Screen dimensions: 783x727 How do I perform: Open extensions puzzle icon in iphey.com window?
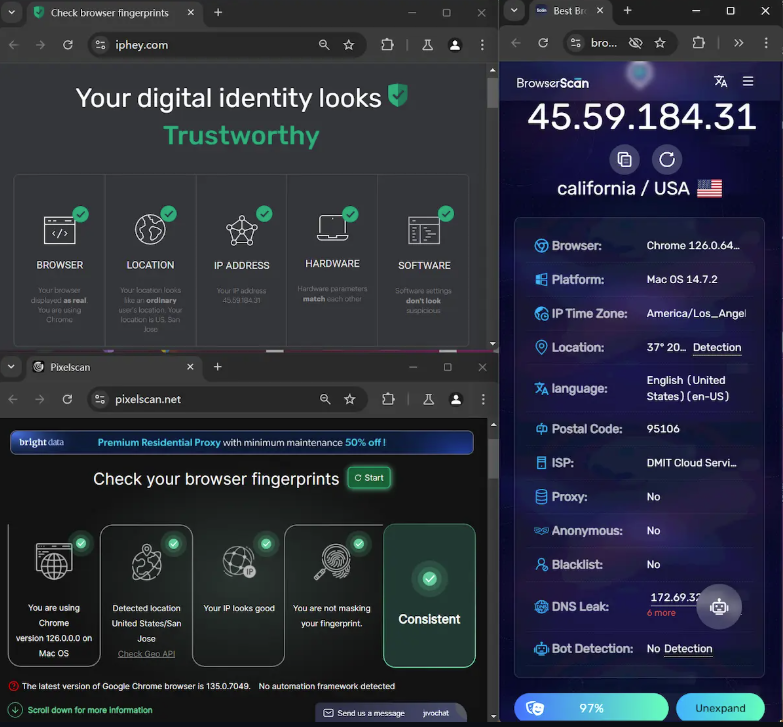pos(388,45)
